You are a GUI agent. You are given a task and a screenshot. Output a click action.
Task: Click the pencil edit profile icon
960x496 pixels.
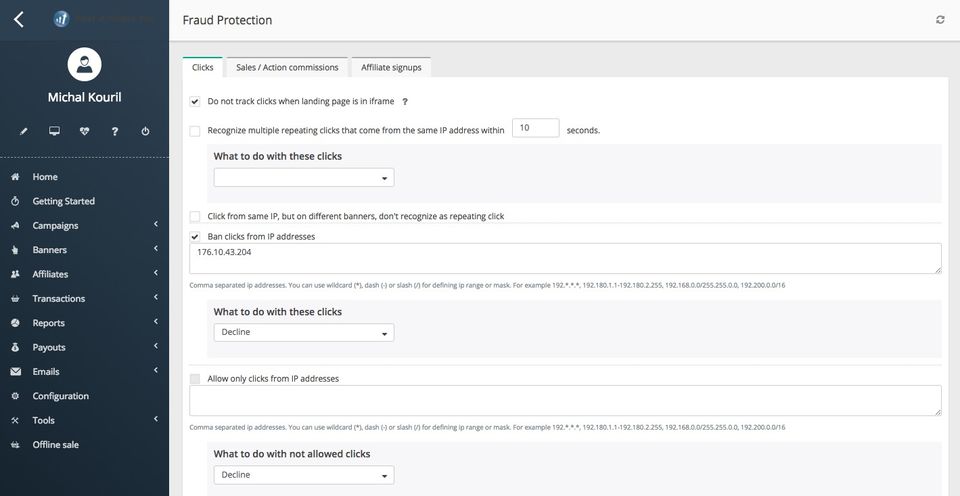click(24, 131)
